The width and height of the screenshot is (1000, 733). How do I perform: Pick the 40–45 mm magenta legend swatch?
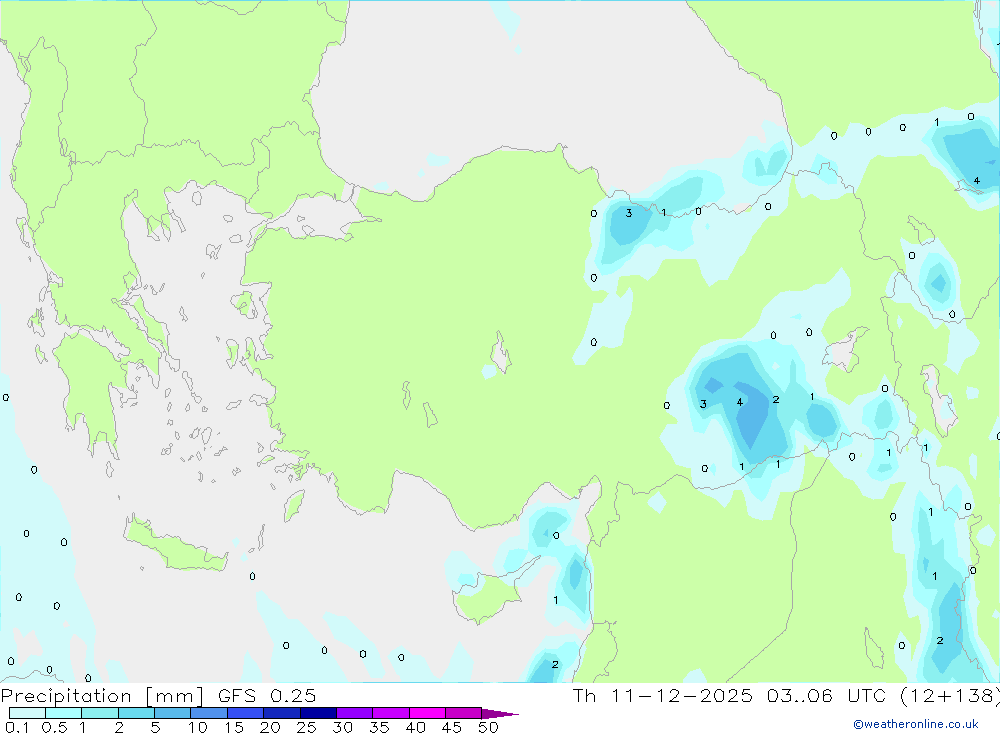tap(427, 713)
